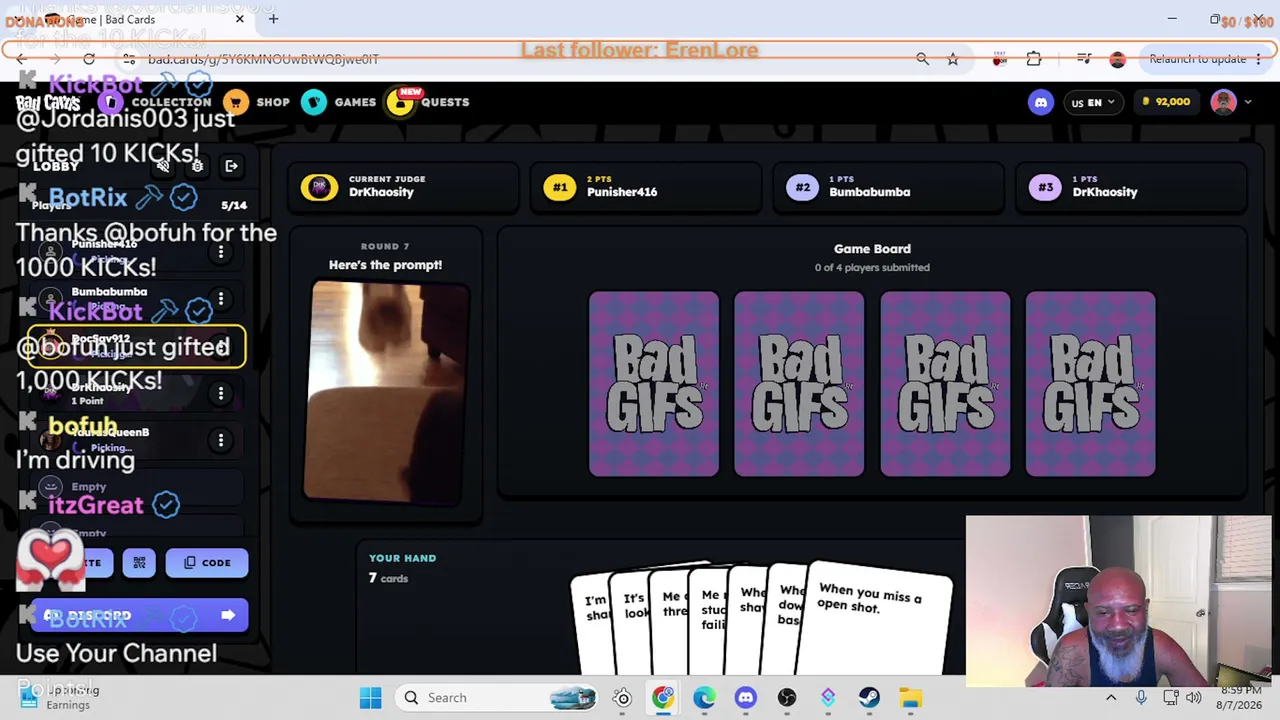Click the Discord join button in lobby
1280x720 pixels.
pyautogui.click(x=139, y=615)
